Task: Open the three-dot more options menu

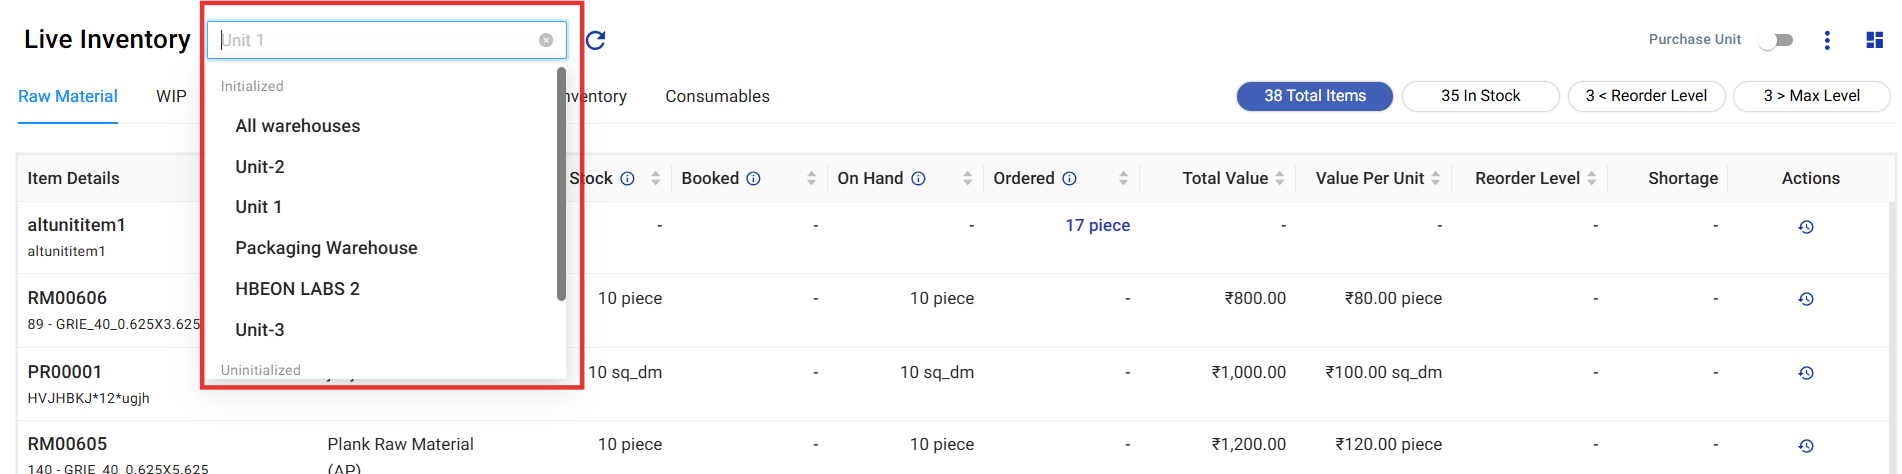Action: point(1827,40)
